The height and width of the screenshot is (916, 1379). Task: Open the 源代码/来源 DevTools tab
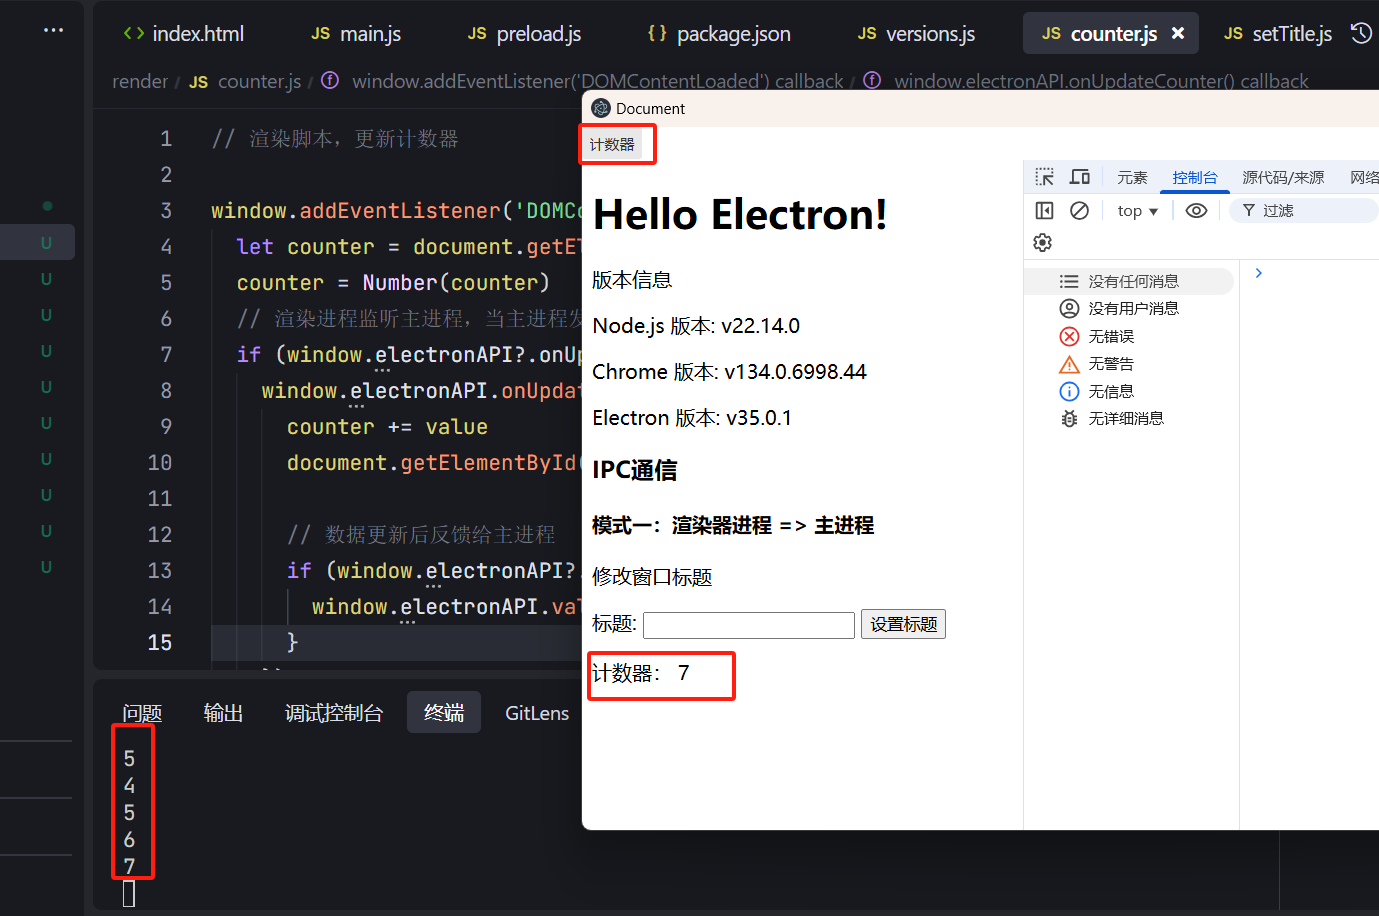tap(1283, 177)
